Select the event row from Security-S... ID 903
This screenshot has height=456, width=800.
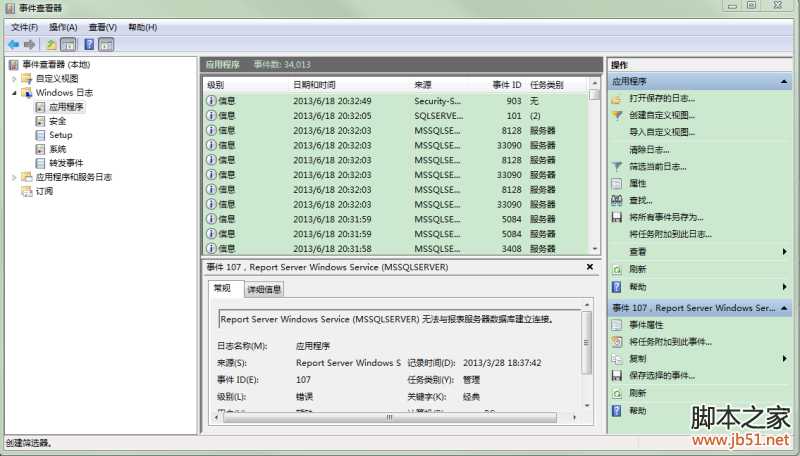click(x=396, y=101)
